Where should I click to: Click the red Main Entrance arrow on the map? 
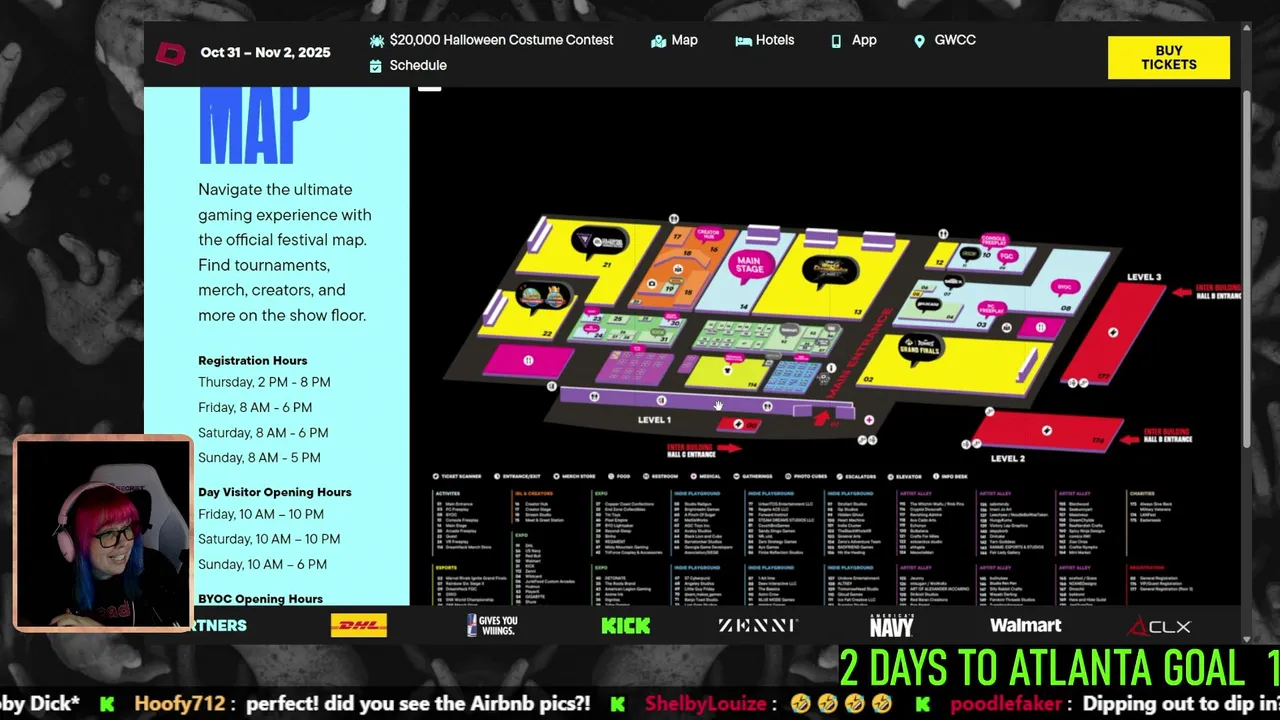(823, 416)
